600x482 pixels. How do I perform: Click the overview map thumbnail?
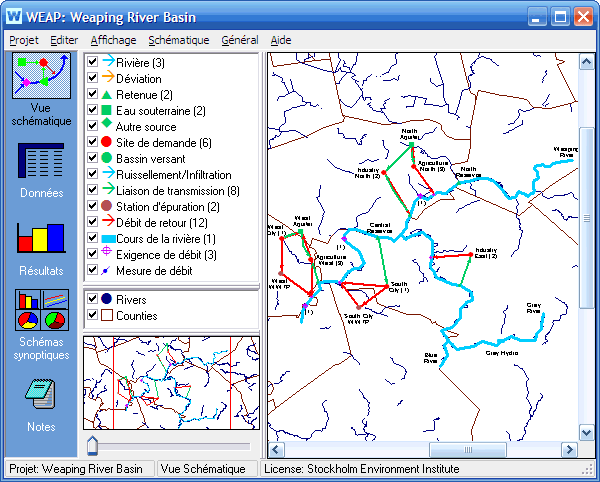[171, 384]
